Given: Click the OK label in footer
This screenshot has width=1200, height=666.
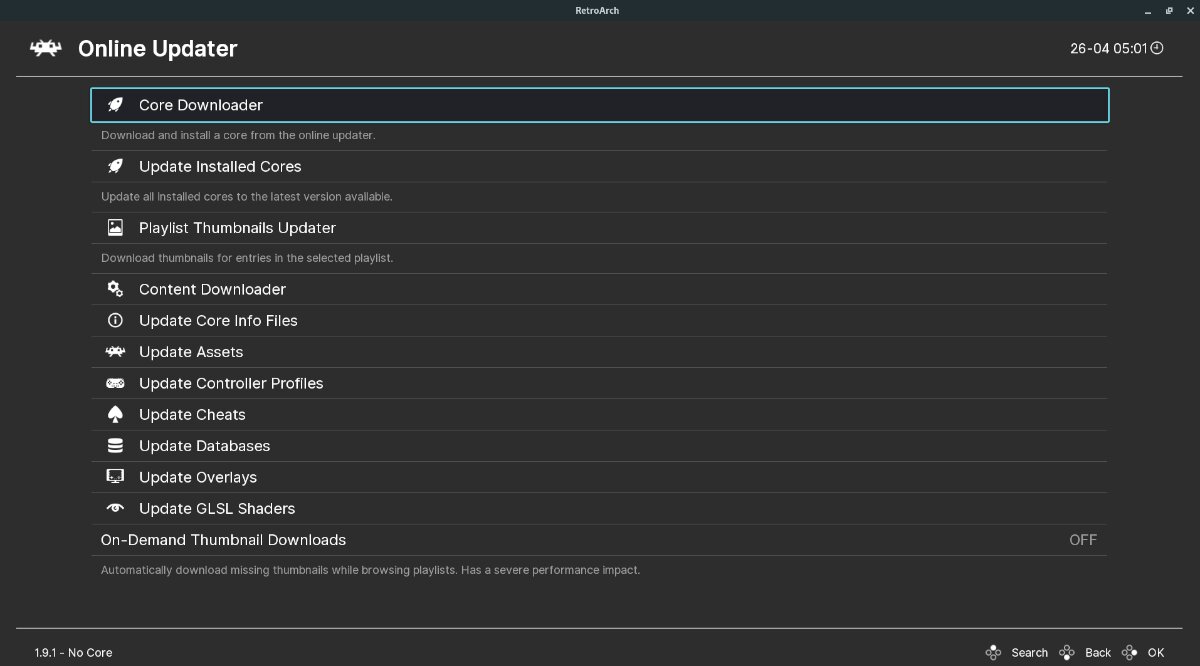Looking at the screenshot, I should click(x=1156, y=652).
